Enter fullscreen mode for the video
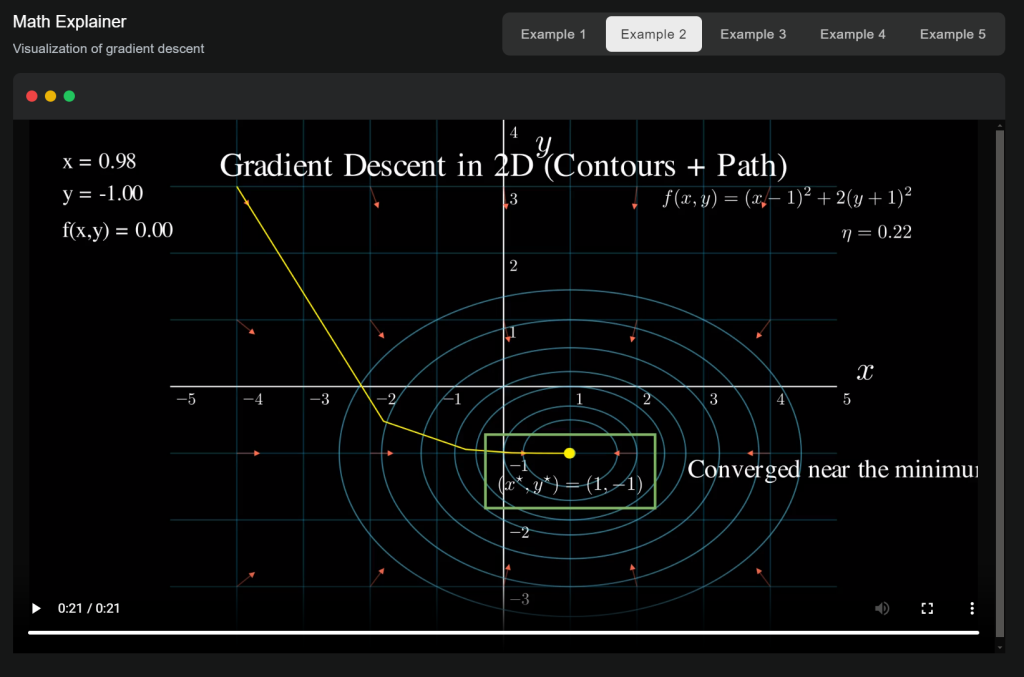 [x=927, y=608]
